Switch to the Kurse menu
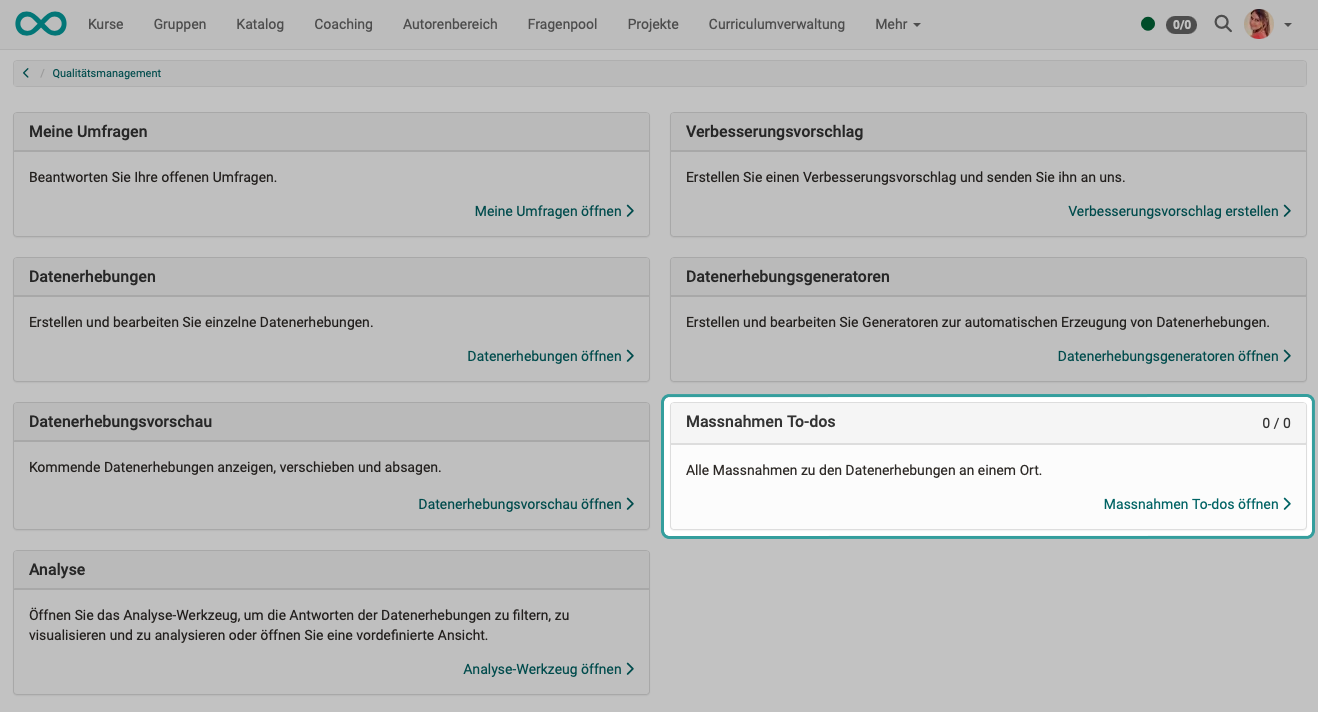This screenshot has height=712, width=1318. point(105,24)
